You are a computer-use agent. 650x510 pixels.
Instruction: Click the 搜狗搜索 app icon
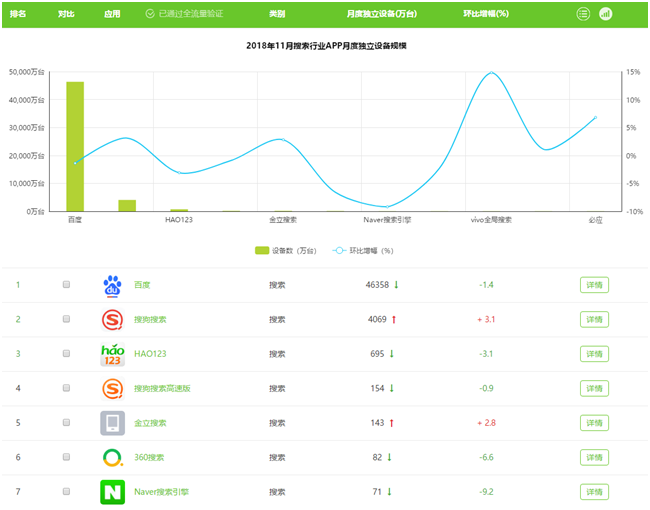click(112, 319)
